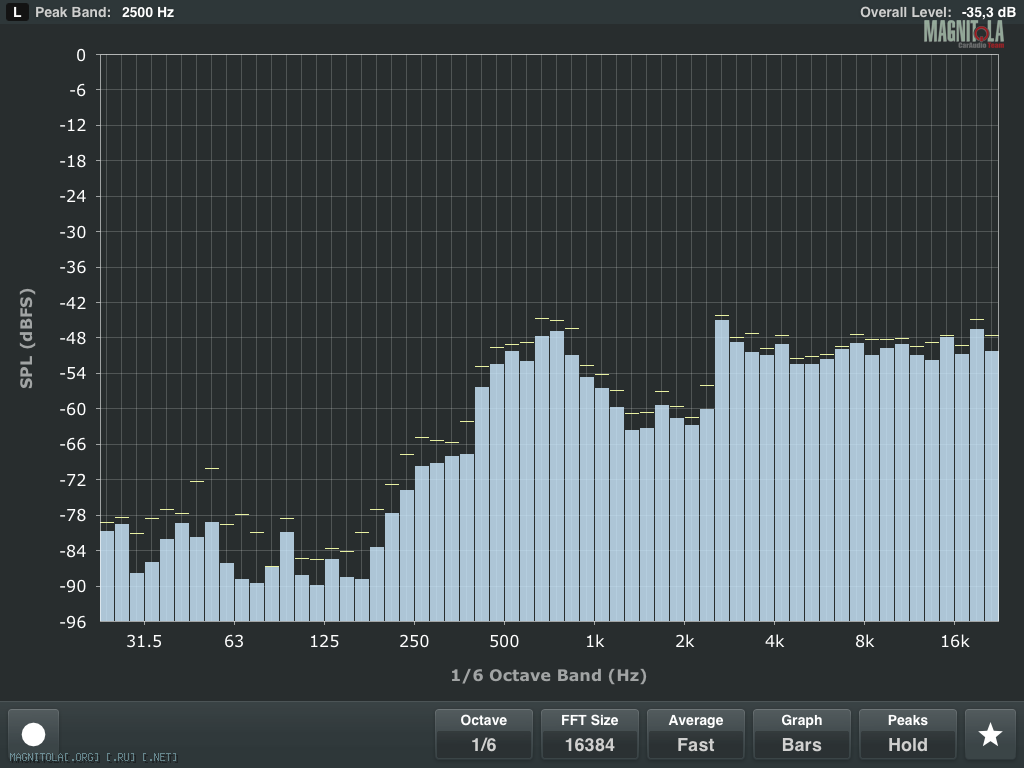Click the SPL (dBFS) vertical axis title
This screenshot has width=1024, height=768.
click(26, 338)
